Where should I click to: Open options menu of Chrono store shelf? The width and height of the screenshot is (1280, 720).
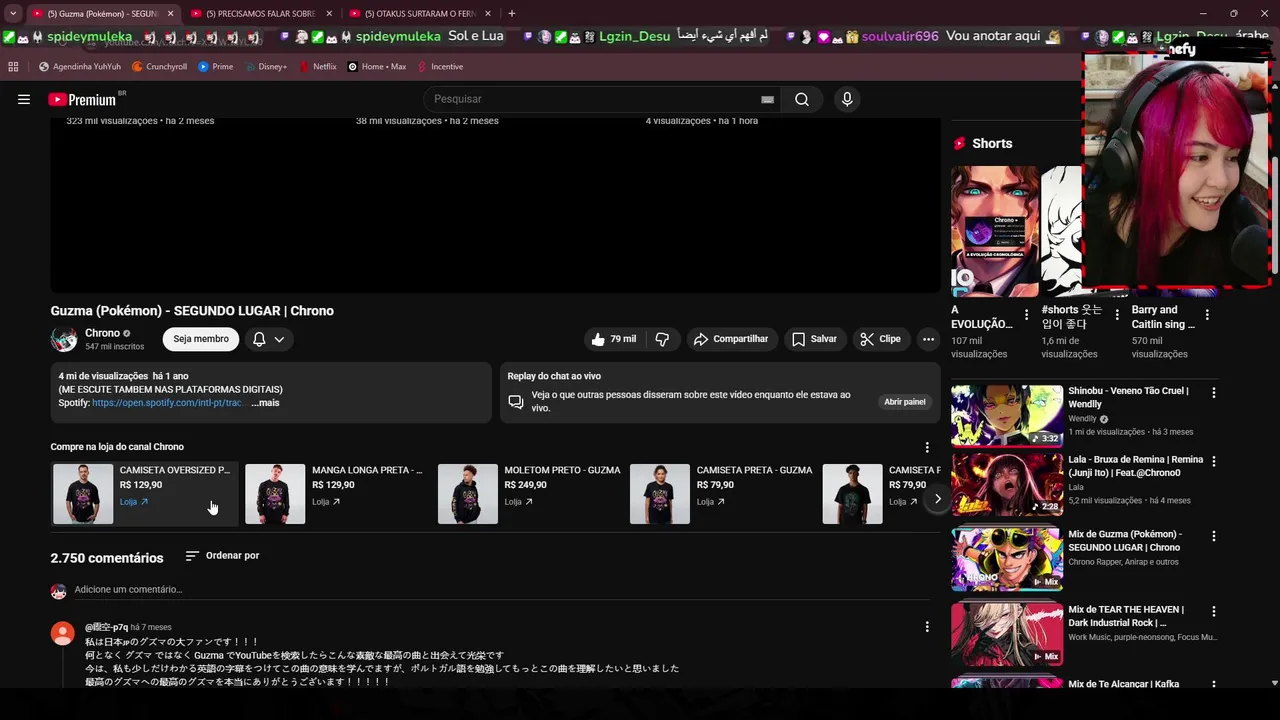(x=927, y=447)
